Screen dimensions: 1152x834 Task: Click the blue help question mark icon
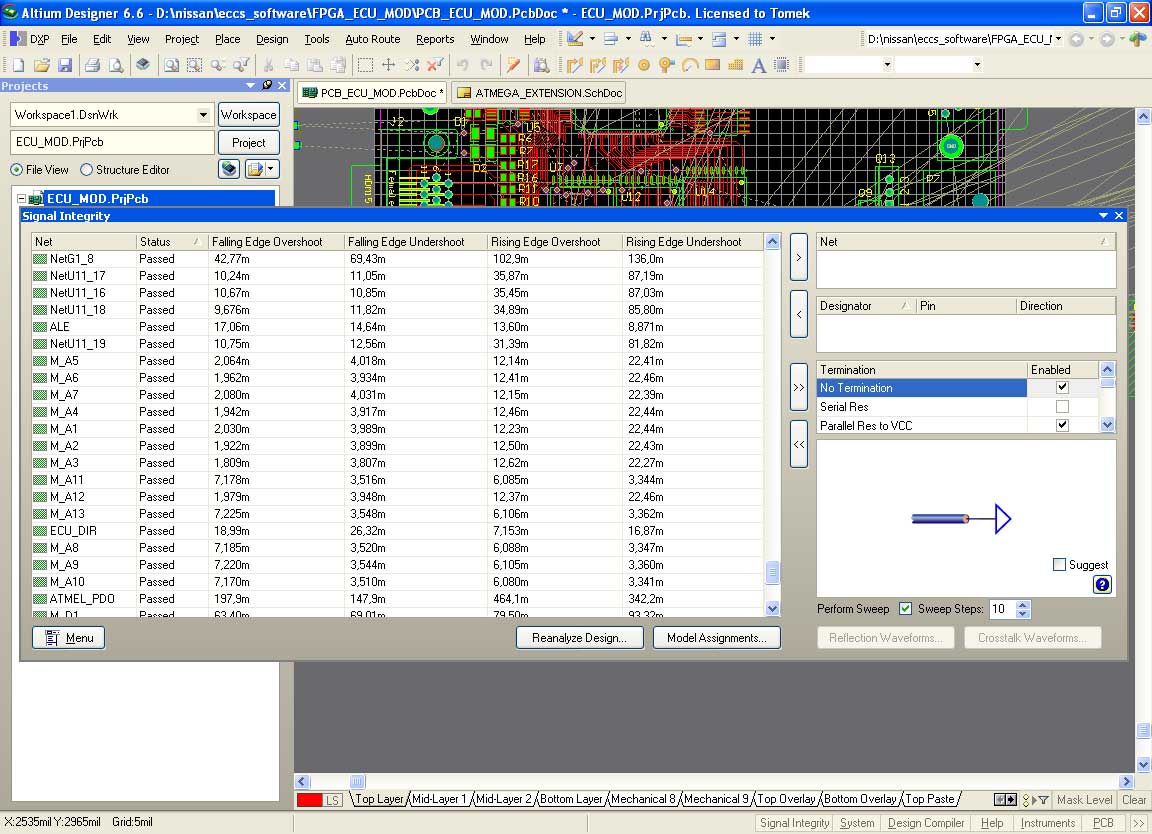(1102, 585)
